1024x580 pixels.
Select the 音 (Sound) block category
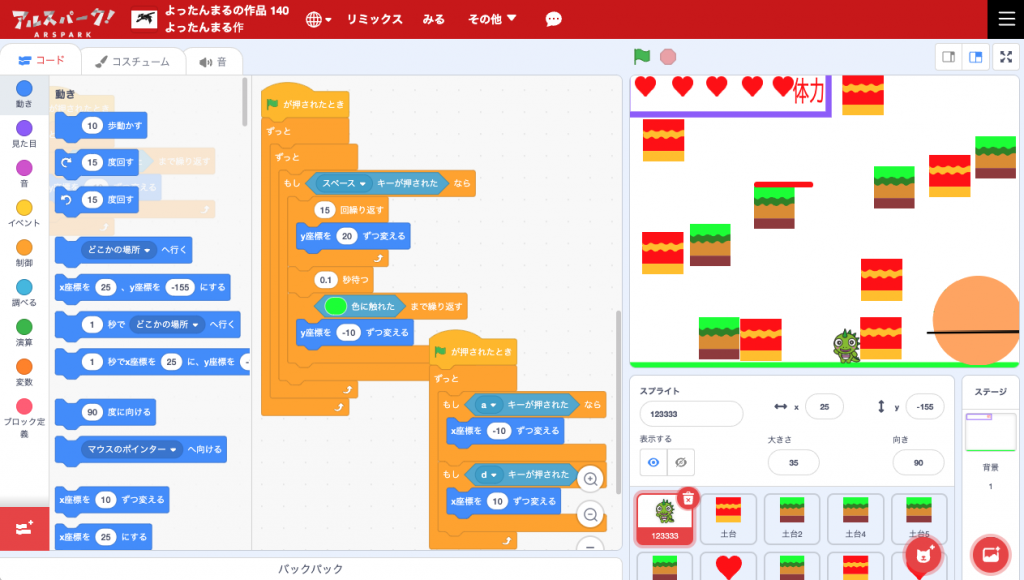tap(24, 173)
